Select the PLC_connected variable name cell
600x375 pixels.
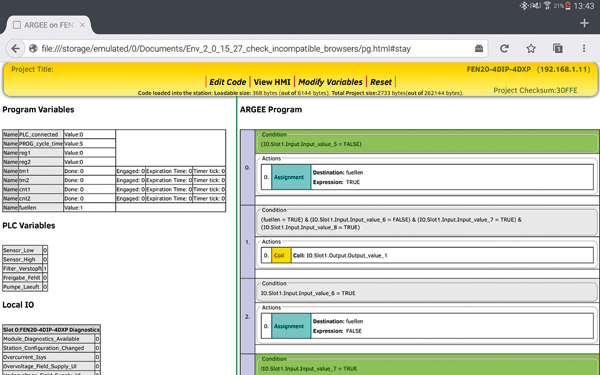[41, 134]
